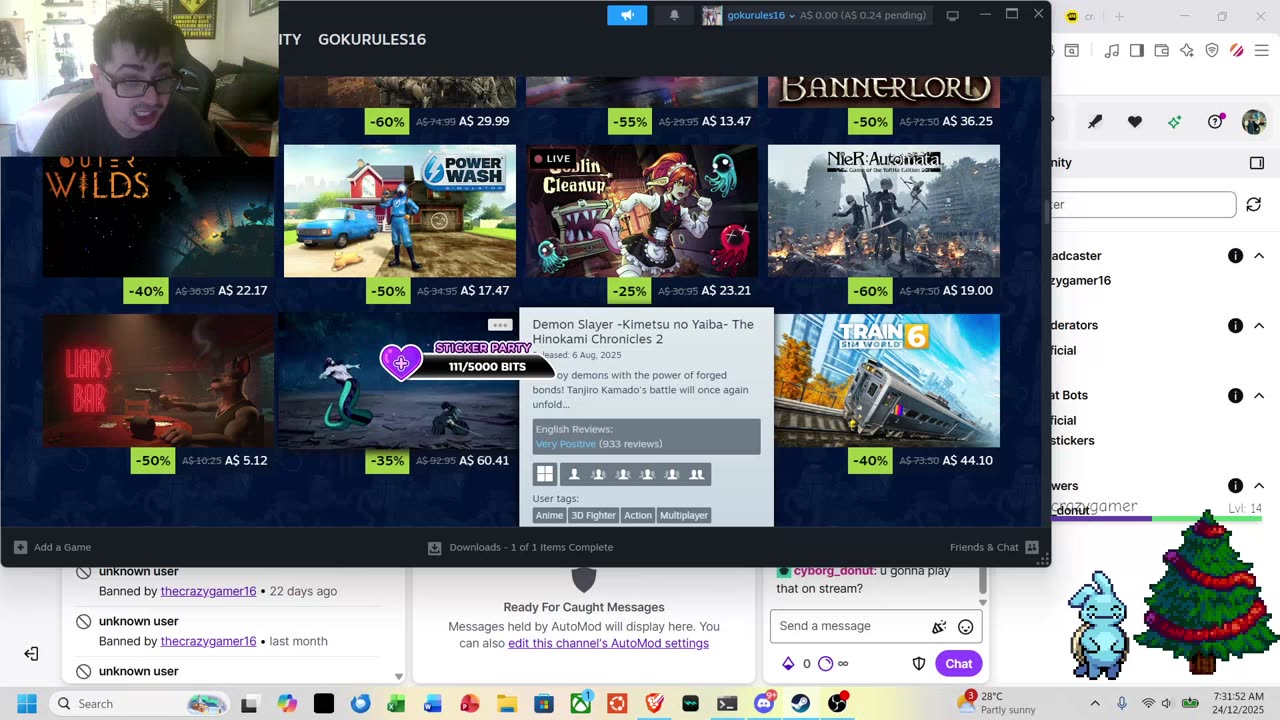Screen dimensions: 1280x720
Task: Open Liar's Bar game capsule
Action: coord(158,381)
